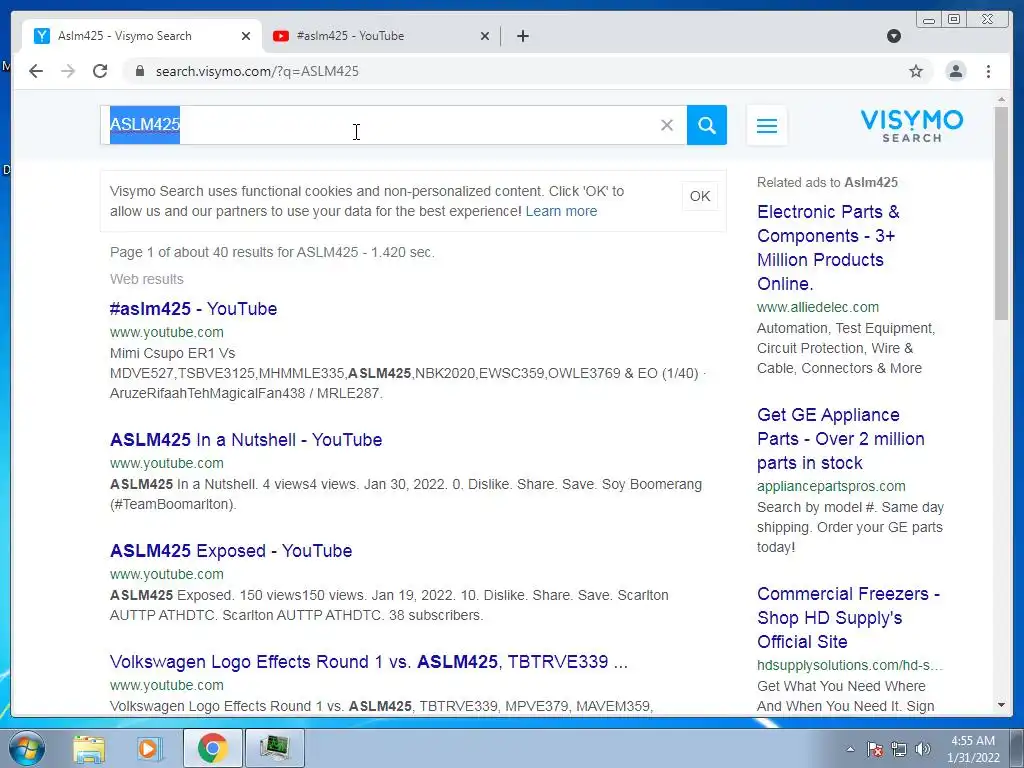Click the hdsupplysolutions.com ad URL
Screen dimensions: 1024x768
coord(850,665)
